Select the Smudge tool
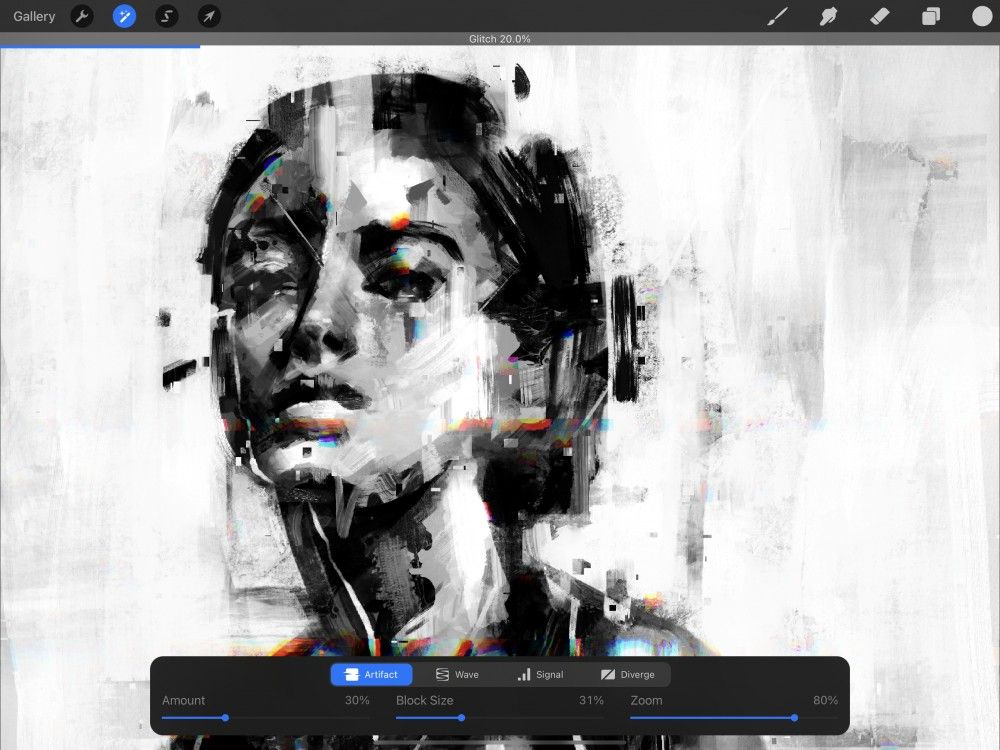This screenshot has width=1000, height=750. pyautogui.click(x=828, y=16)
